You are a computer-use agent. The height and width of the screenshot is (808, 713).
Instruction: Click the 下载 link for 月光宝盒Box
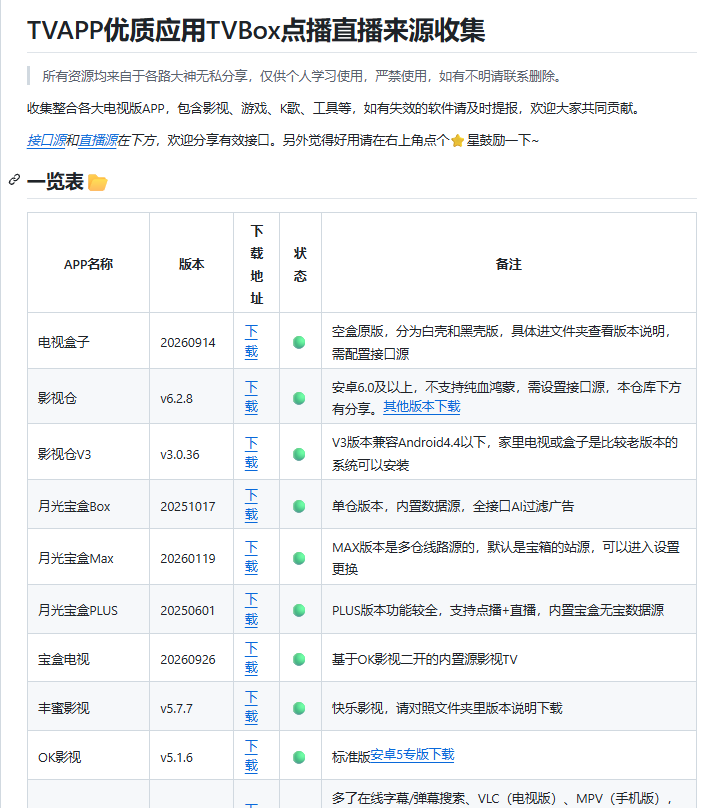[251, 506]
